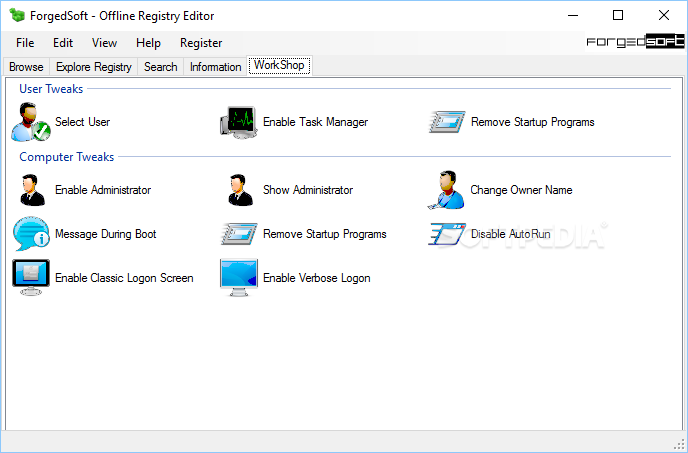Click the Change Owner Name label
The image size is (688, 453).
click(x=521, y=190)
